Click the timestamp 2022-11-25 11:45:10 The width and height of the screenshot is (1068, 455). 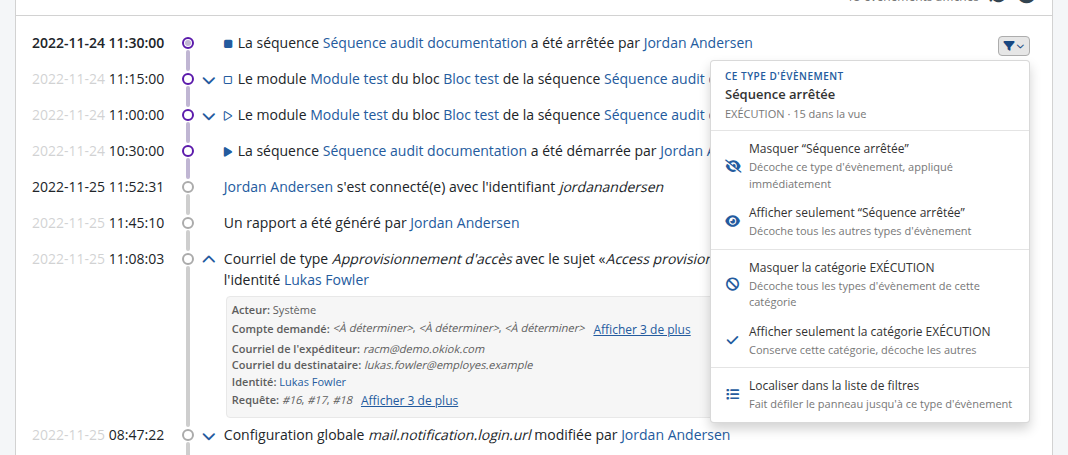98,223
